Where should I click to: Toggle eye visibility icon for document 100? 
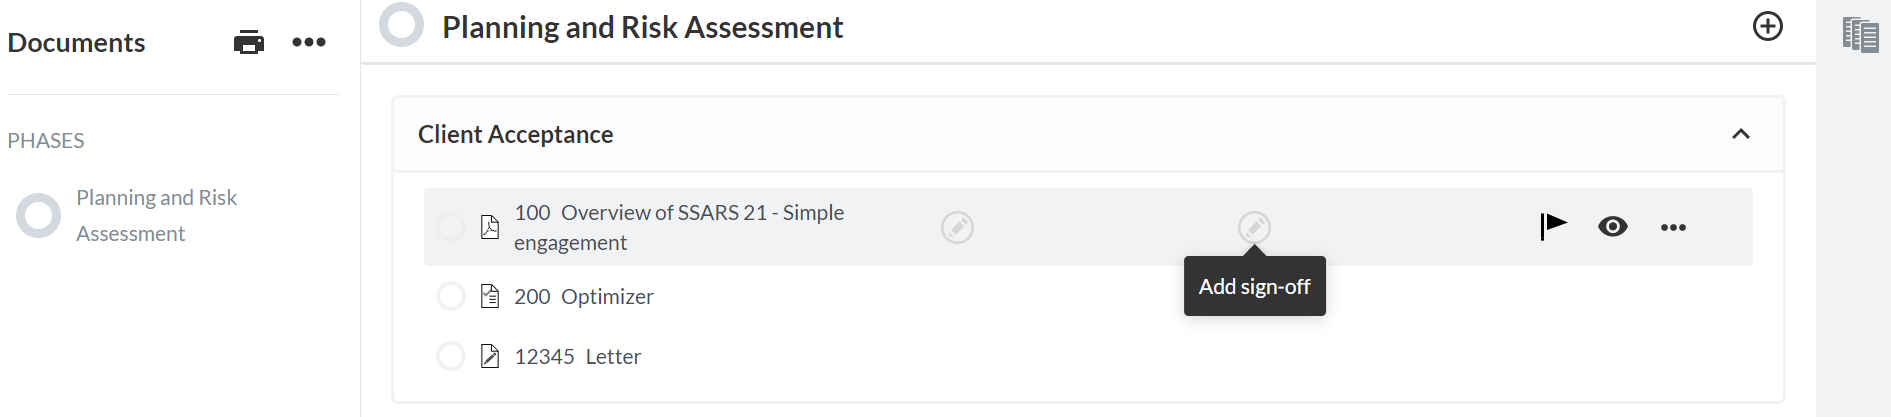click(x=1612, y=227)
